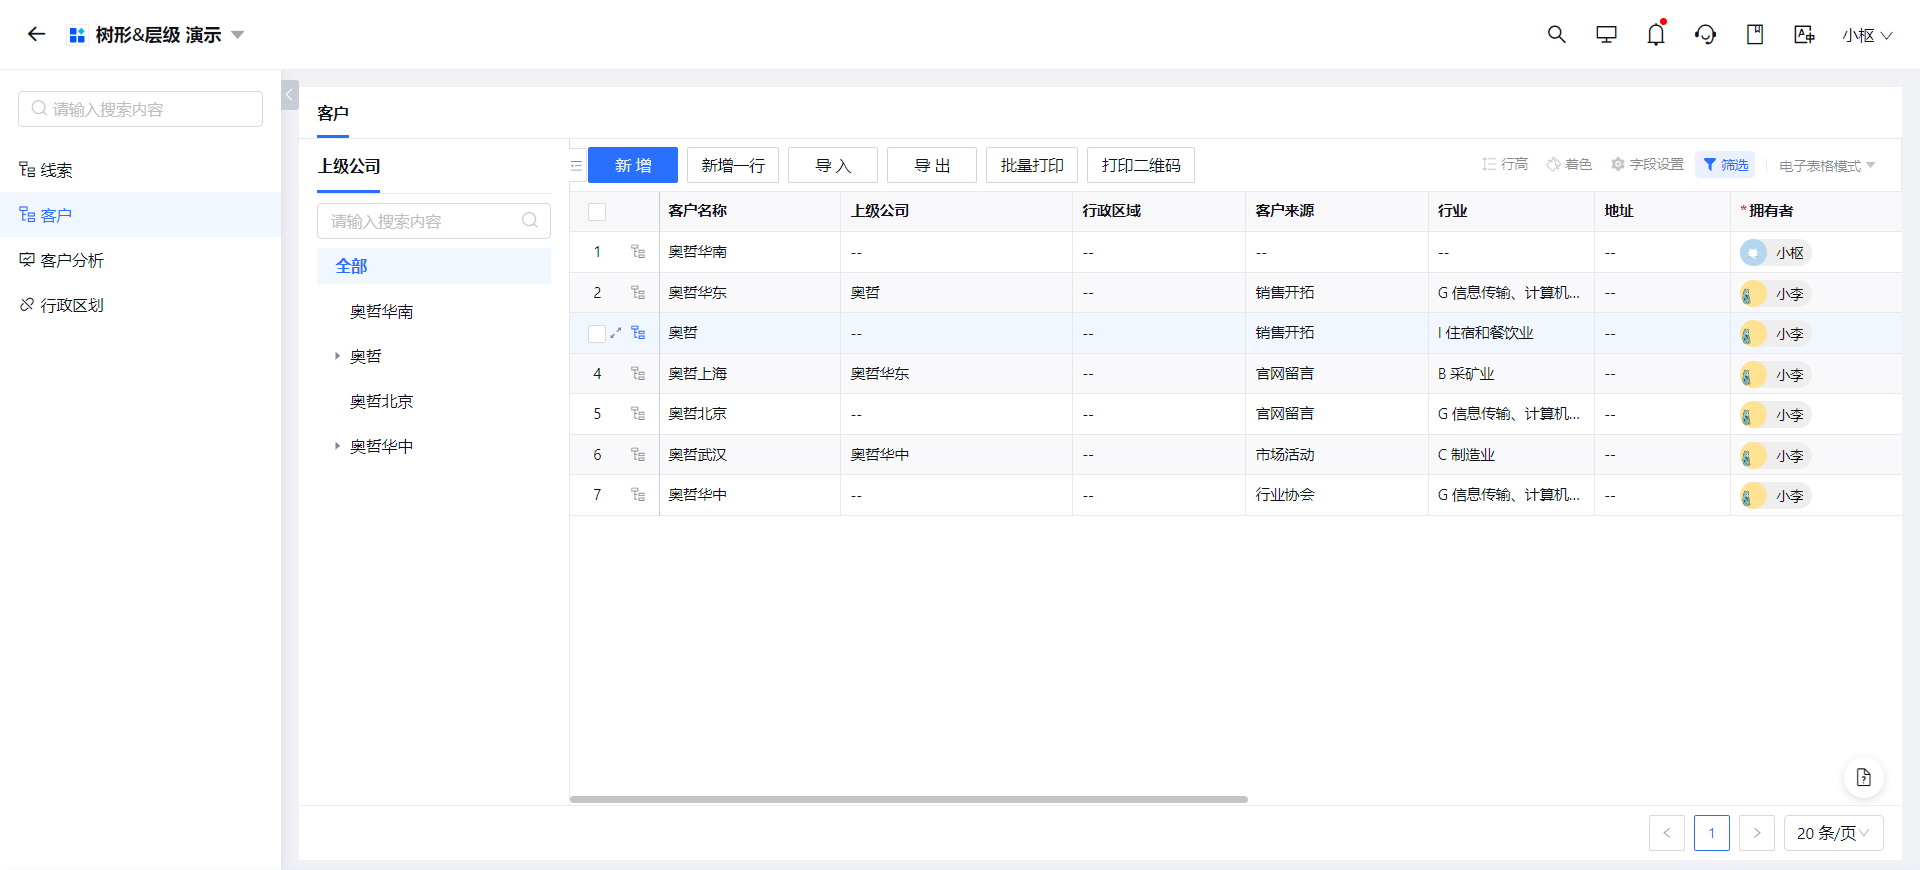Click the 打印二维码 button
The image size is (1920, 870).
[x=1141, y=165]
